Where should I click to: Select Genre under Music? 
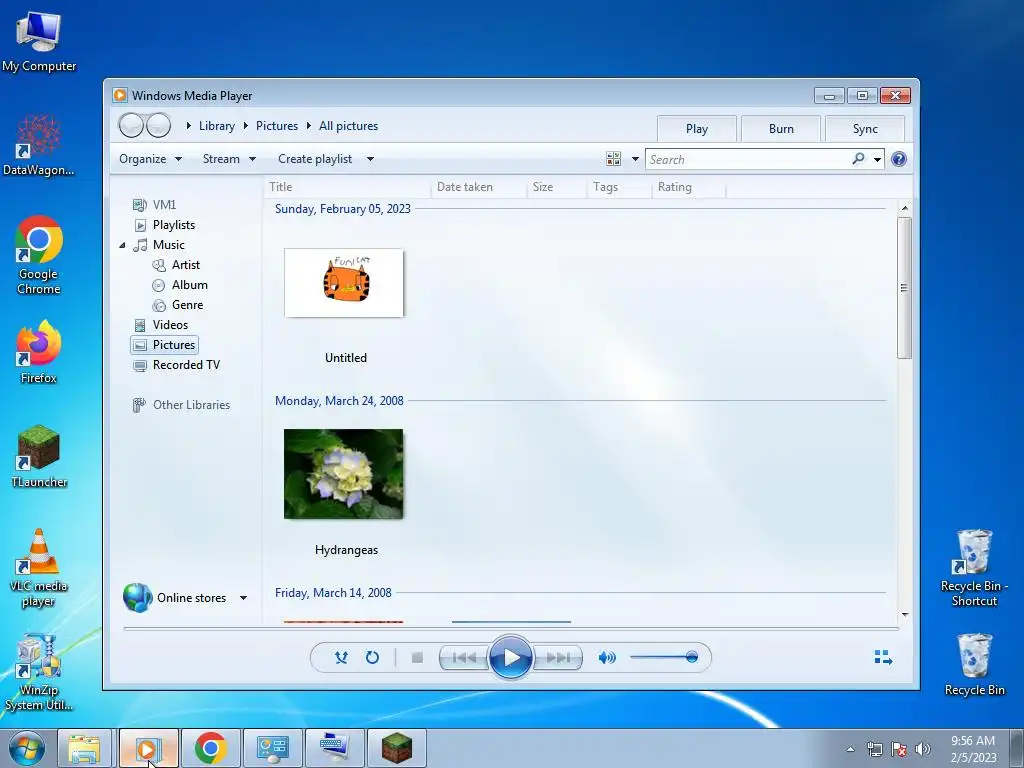(x=178, y=305)
